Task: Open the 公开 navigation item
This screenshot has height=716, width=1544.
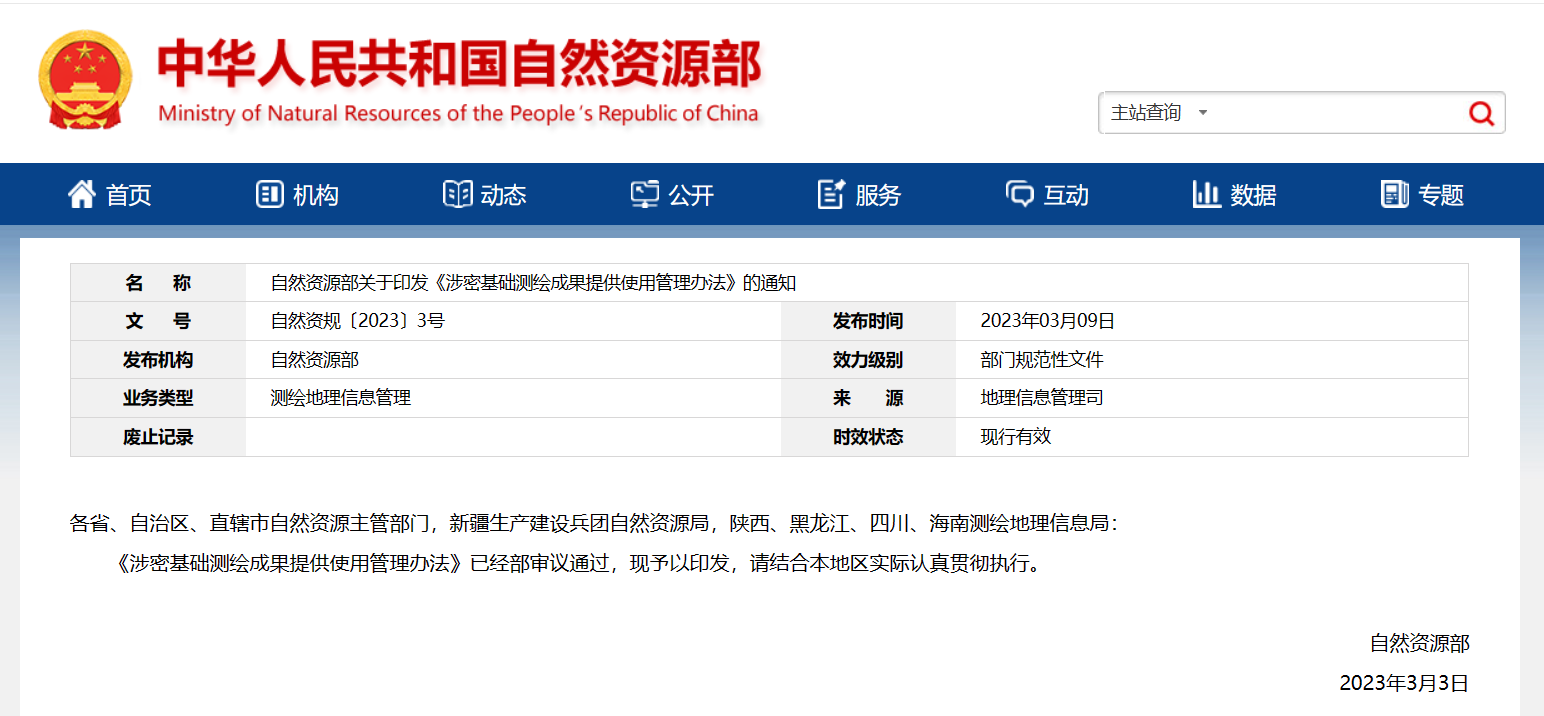Action: tap(673, 195)
